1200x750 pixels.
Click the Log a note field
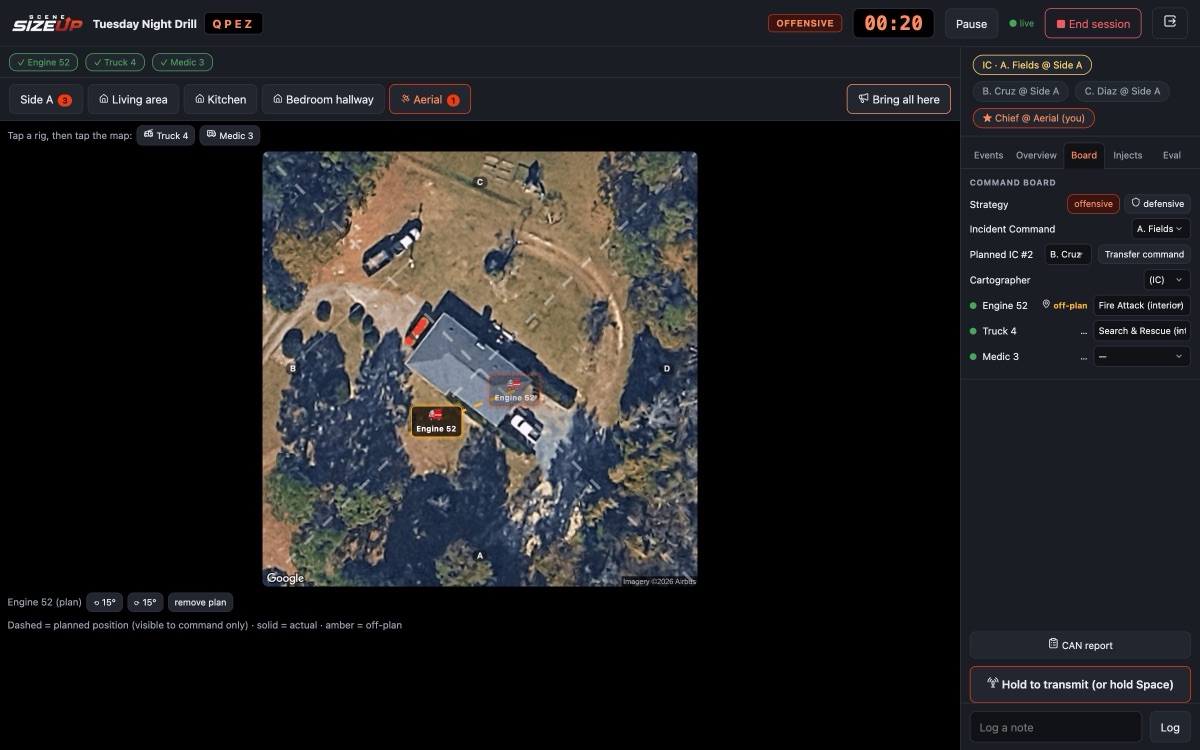click(1055, 727)
